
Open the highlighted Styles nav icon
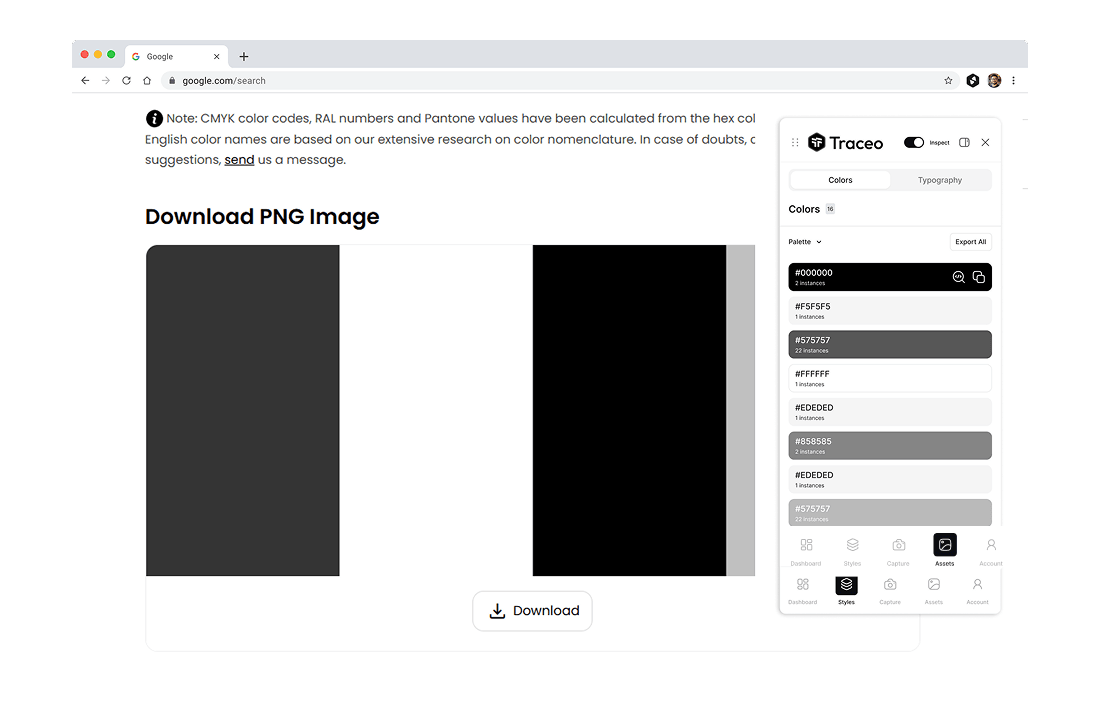846,585
